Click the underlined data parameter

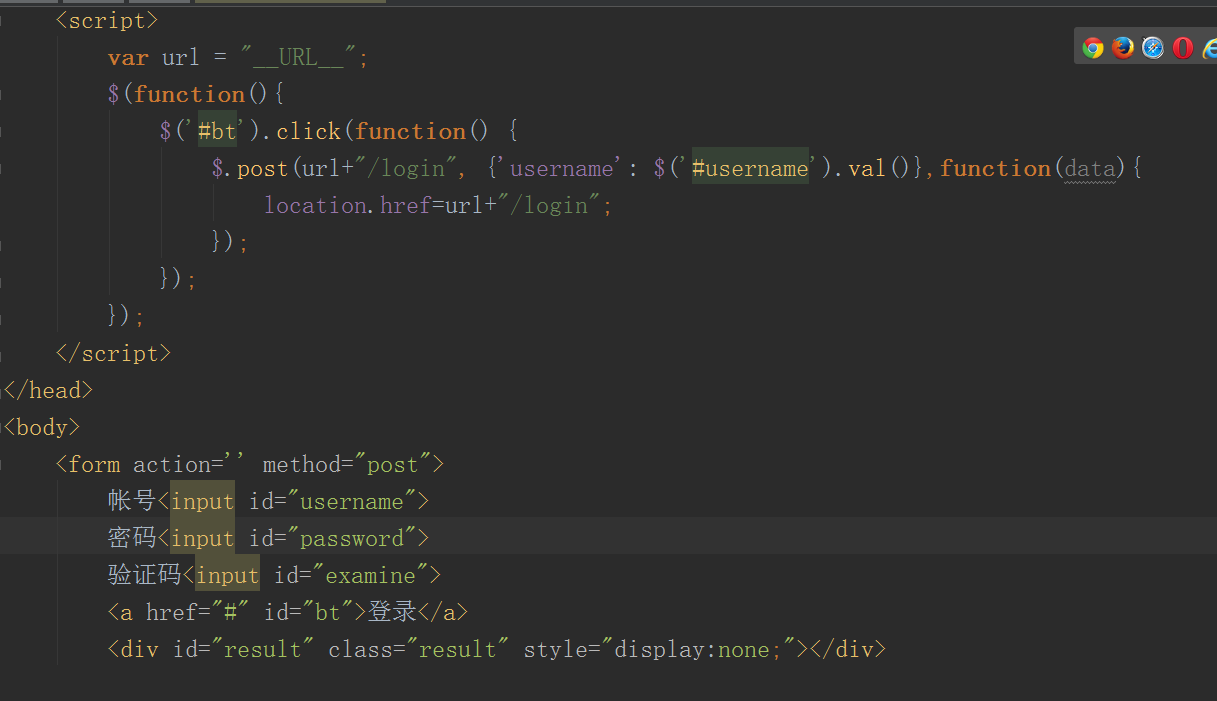click(x=1089, y=169)
